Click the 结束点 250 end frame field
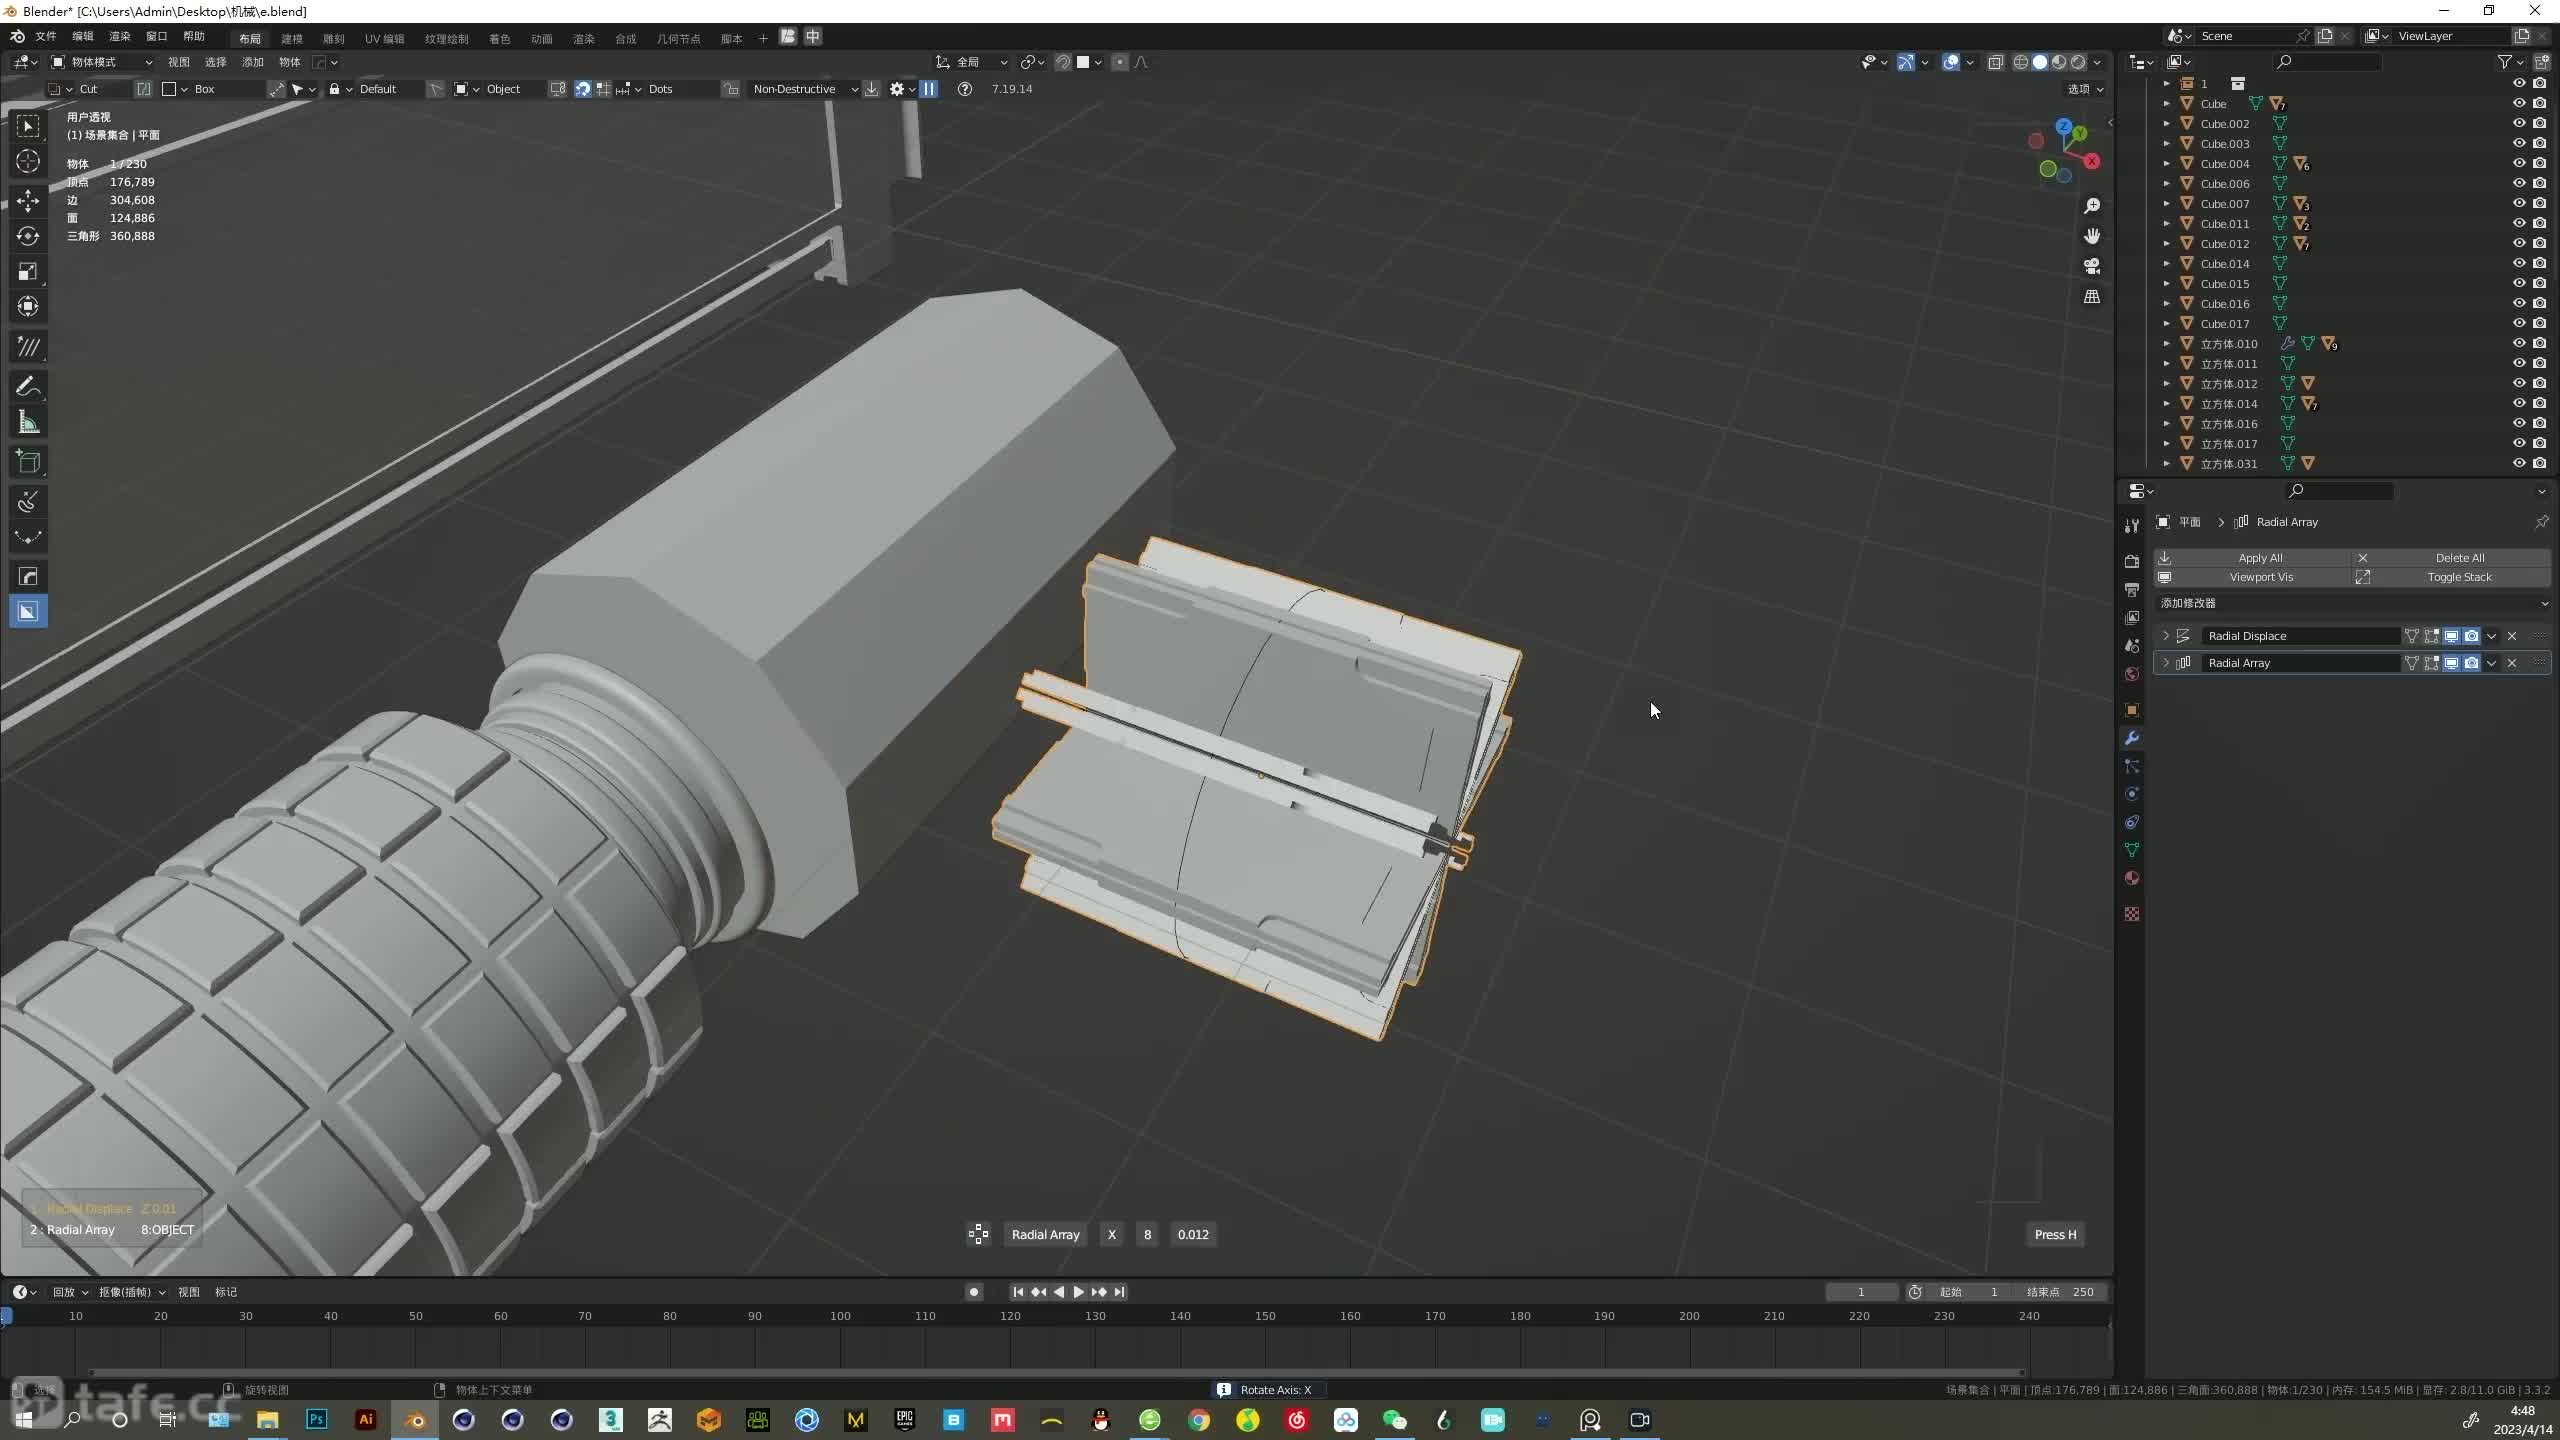Screen dimensions: 2560x1440 (2060, 1292)
